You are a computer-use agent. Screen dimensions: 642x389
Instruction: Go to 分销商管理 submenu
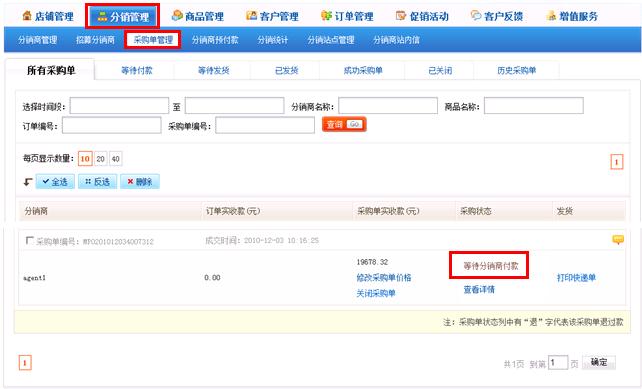click(x=38, y=40)
